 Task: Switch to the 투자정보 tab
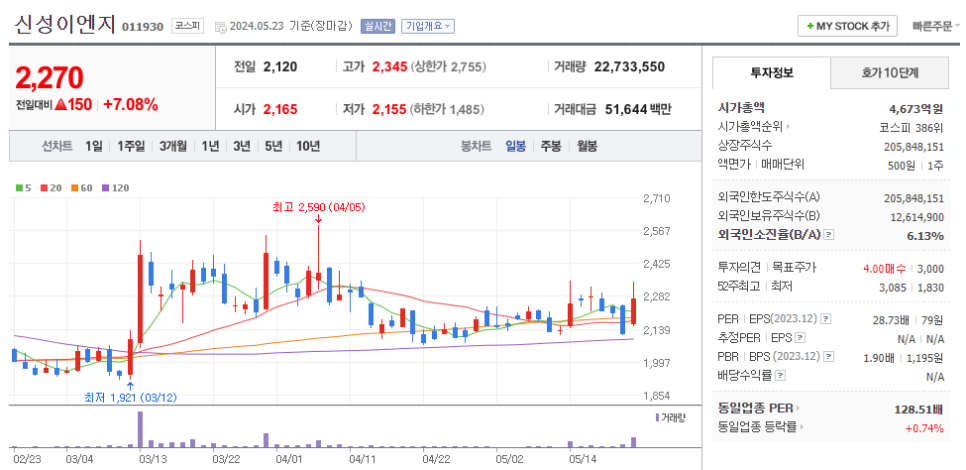point(771,73)
